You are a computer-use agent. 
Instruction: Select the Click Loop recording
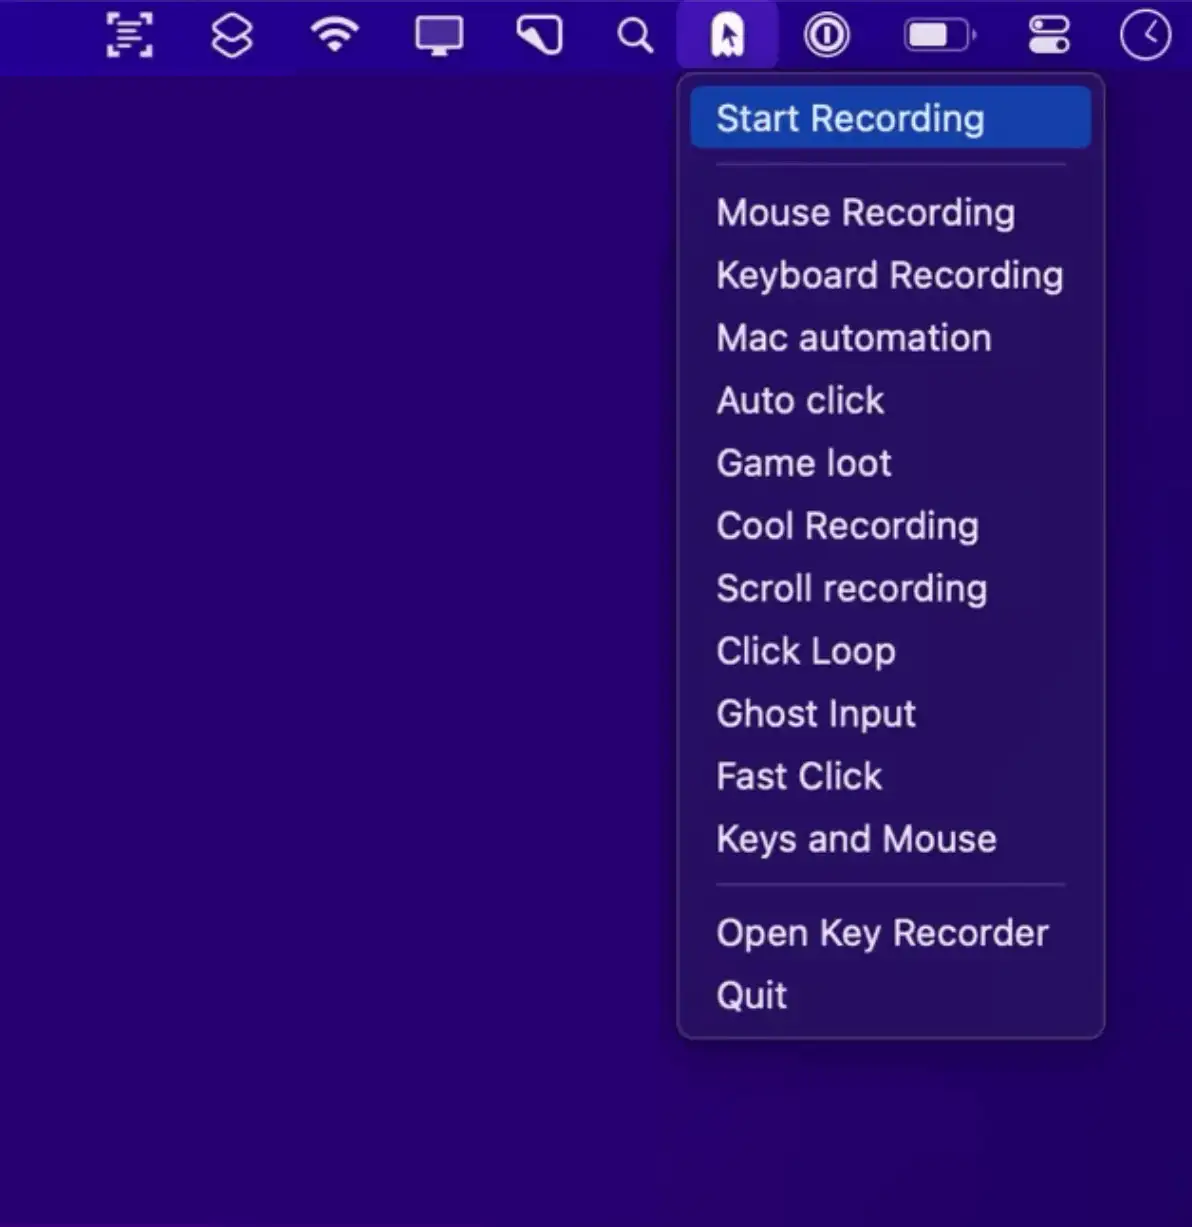pyautogui.click(x=890, y=651)
